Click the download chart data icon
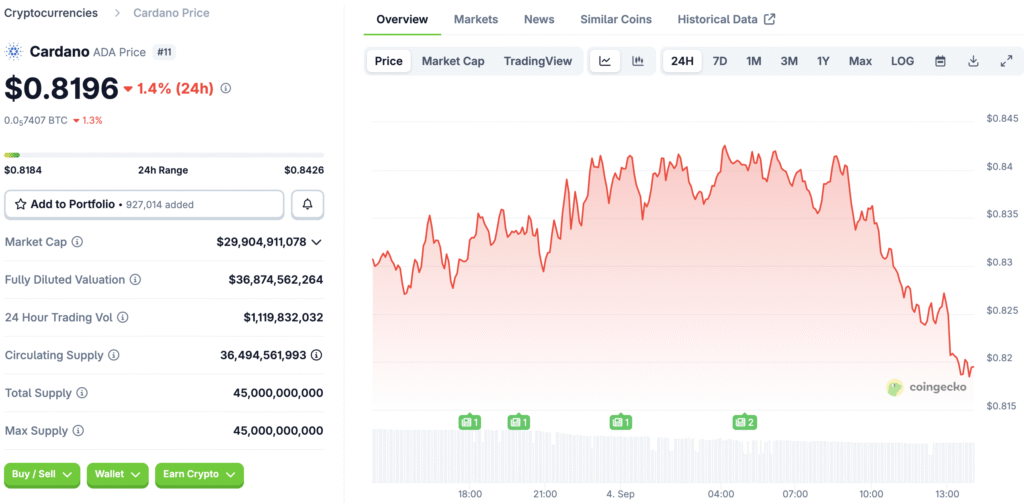The image size is (1024, 503). point(973,61)
